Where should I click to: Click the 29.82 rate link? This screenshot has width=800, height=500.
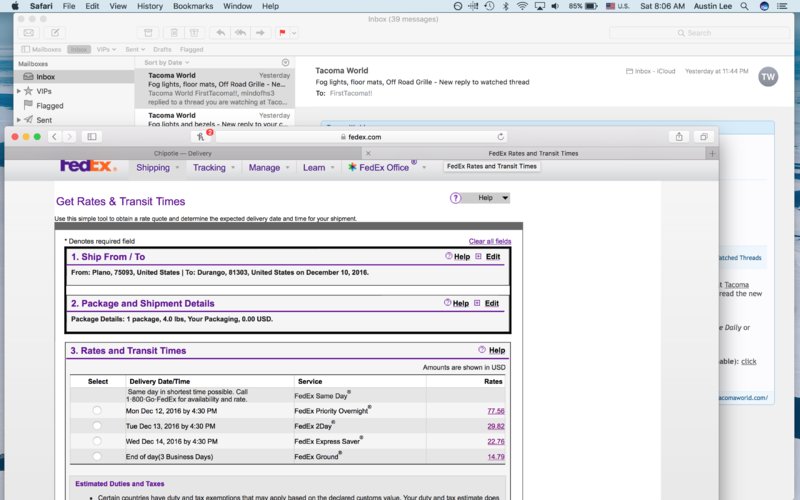point(495,426)
